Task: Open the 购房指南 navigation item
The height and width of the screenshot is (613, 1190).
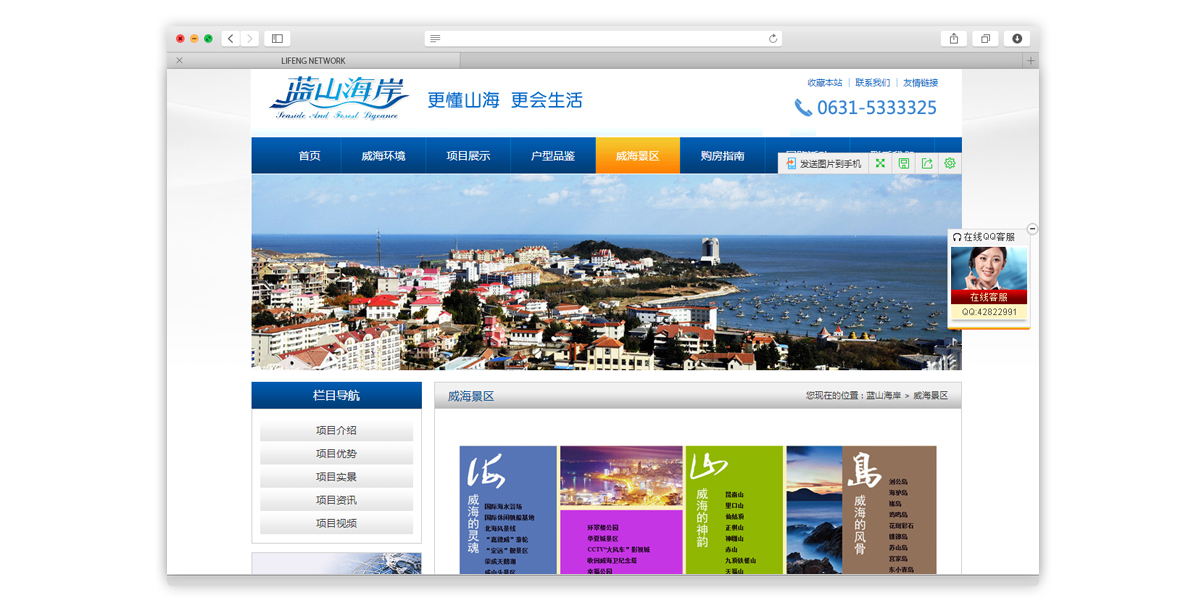Action: [722, 156]
